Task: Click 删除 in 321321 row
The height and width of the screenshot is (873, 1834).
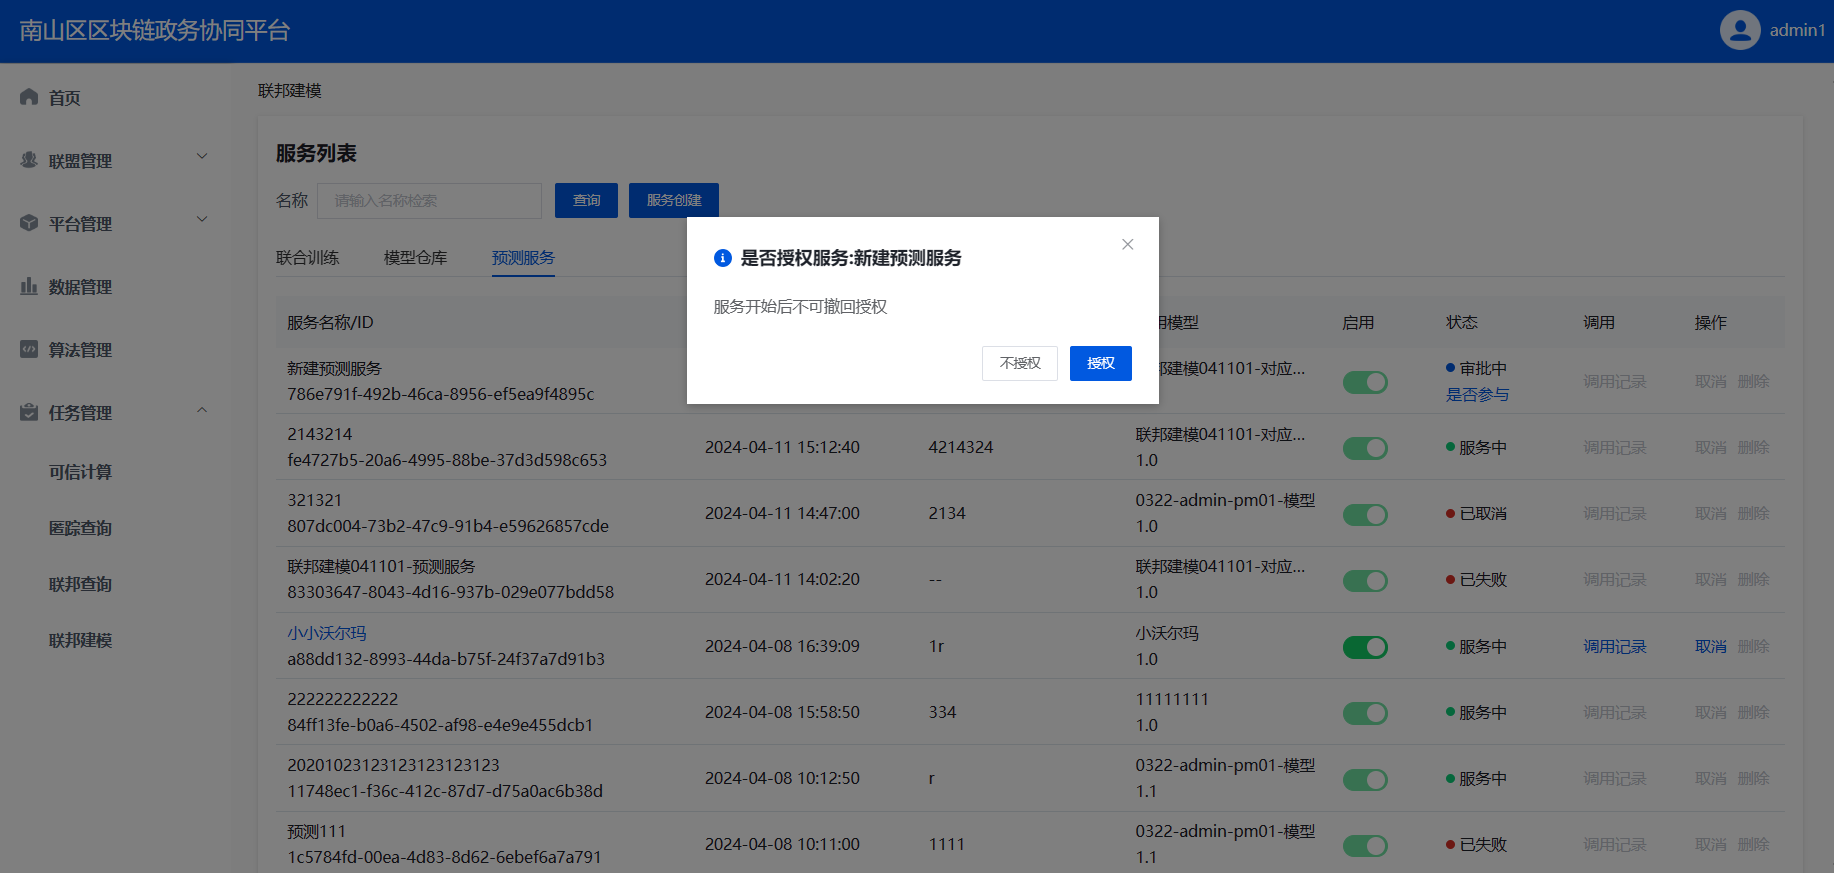Action: 1753,514
